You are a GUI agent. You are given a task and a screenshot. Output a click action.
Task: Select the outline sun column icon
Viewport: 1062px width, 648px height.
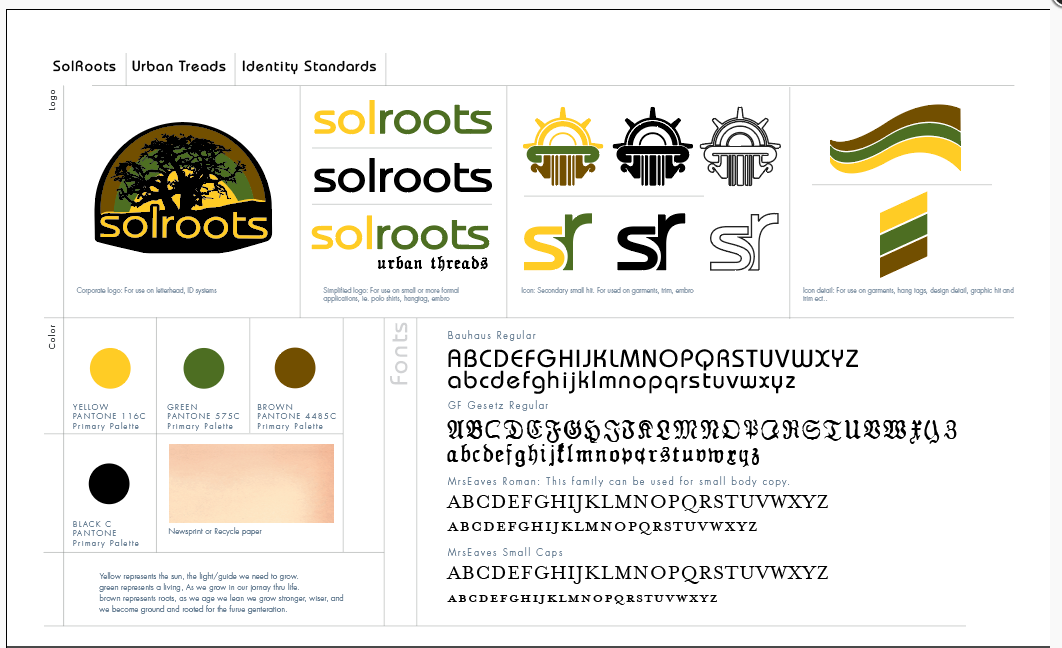click(740, 146)
